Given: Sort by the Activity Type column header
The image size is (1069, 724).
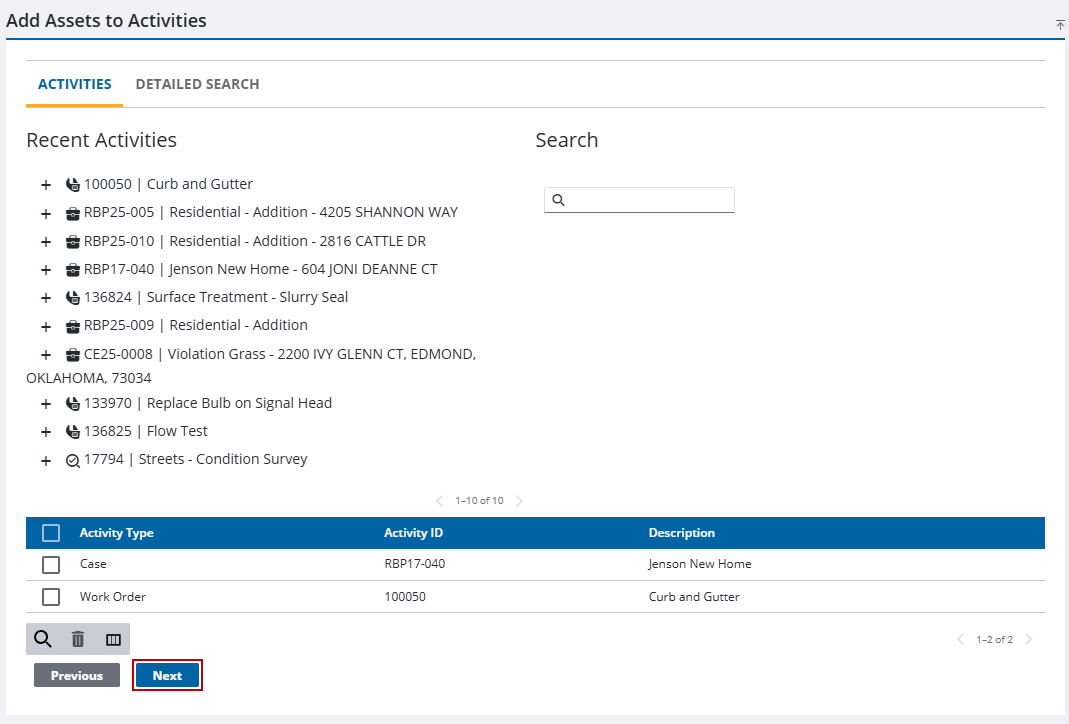Looking at the screenshot, I should click(x=117, y=533).
